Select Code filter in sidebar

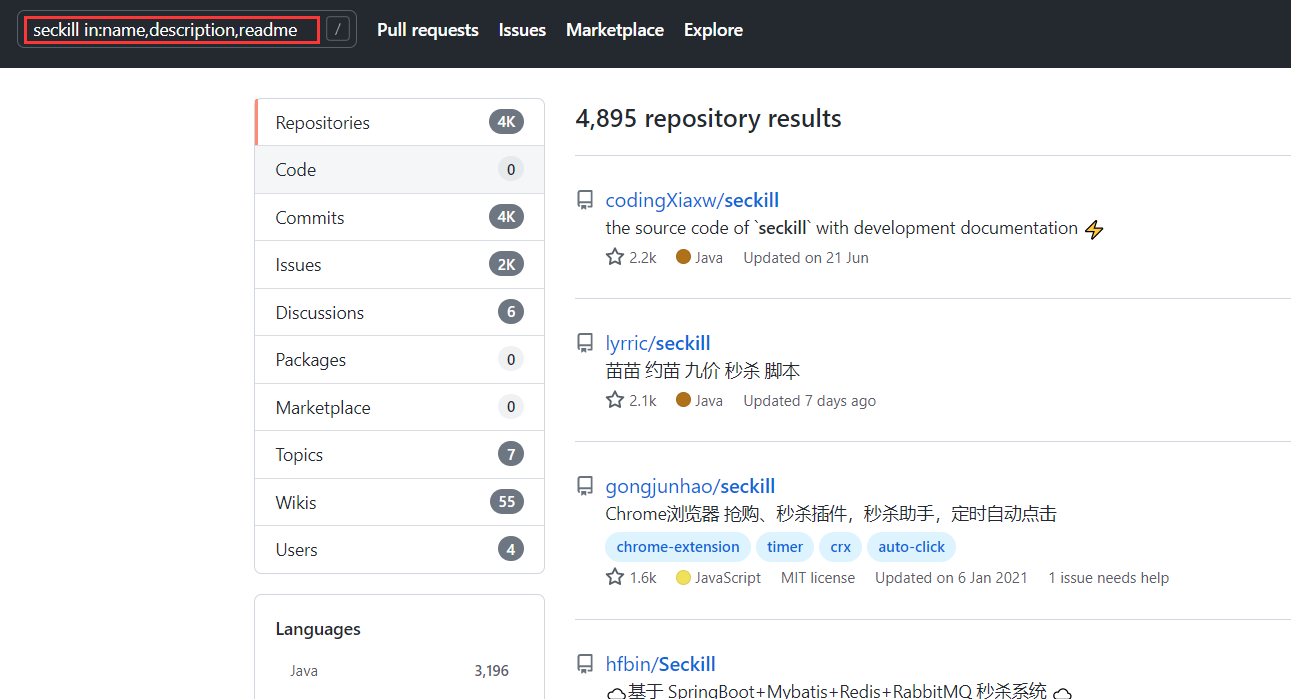point(400,170)
